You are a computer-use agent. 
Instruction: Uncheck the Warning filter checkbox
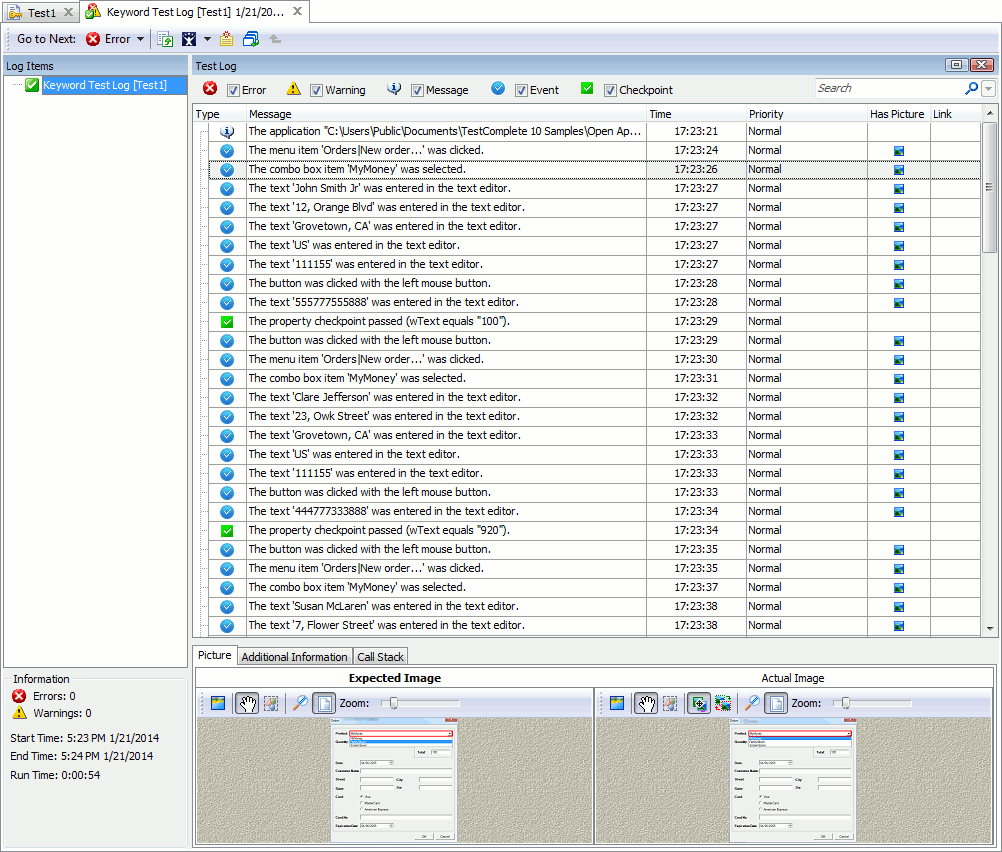pos(316,89)
